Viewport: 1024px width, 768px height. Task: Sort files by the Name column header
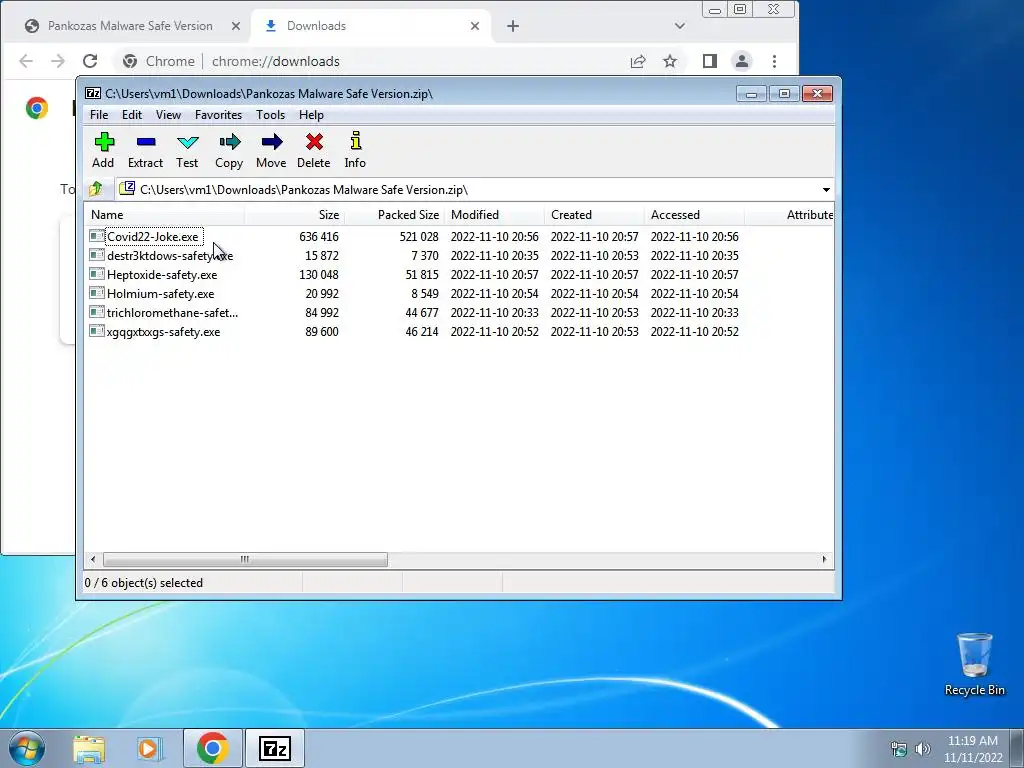tap(165, 215)
